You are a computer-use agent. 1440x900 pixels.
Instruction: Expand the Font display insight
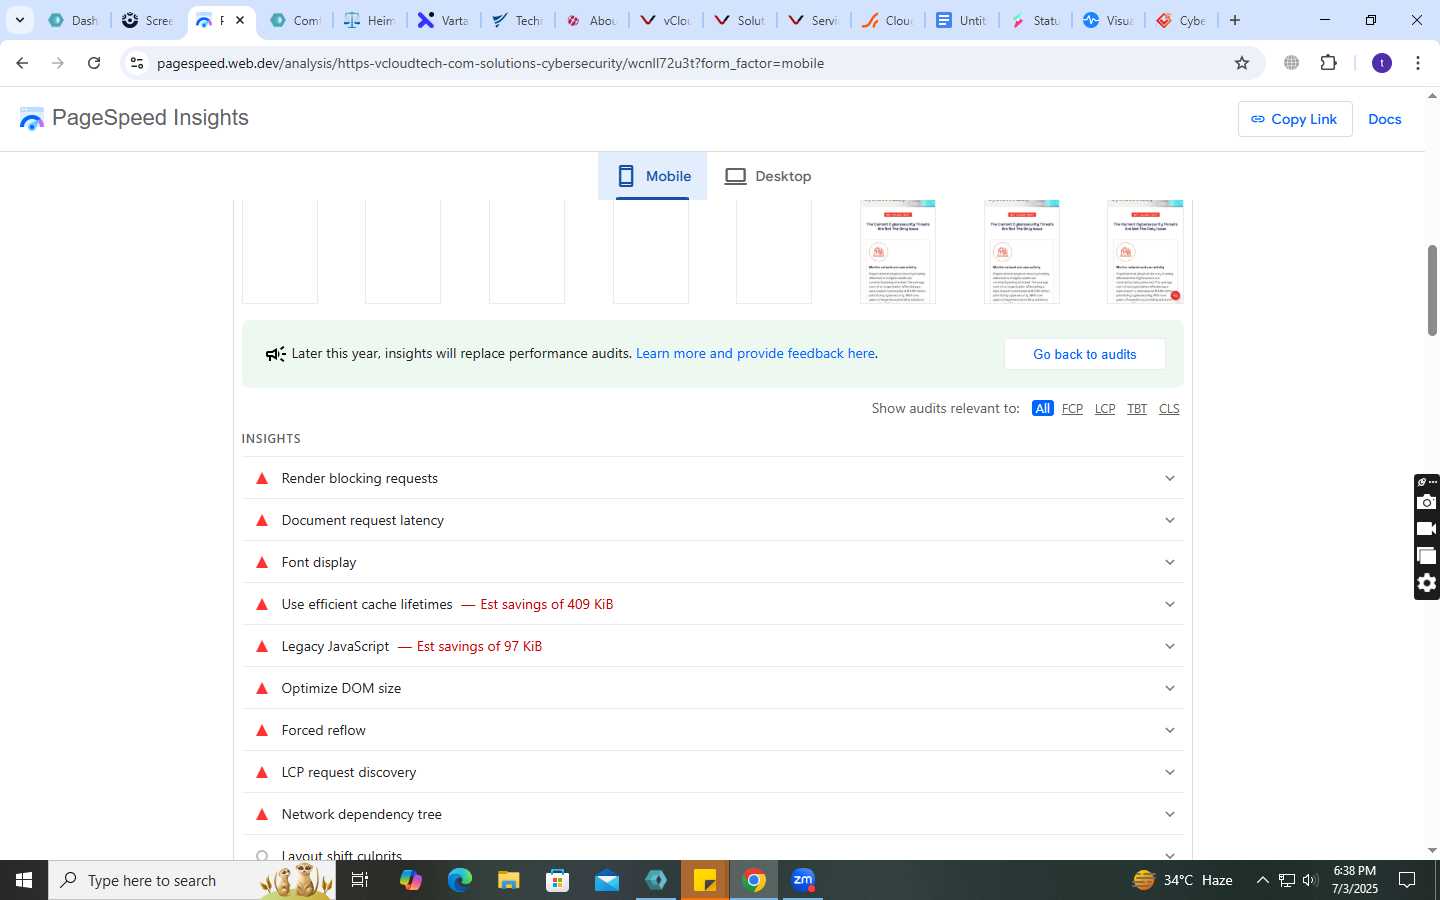[712, 562]
